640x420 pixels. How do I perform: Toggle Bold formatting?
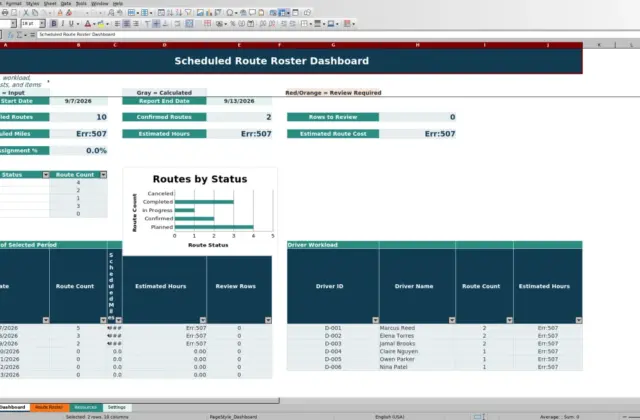tap(54, 24)
